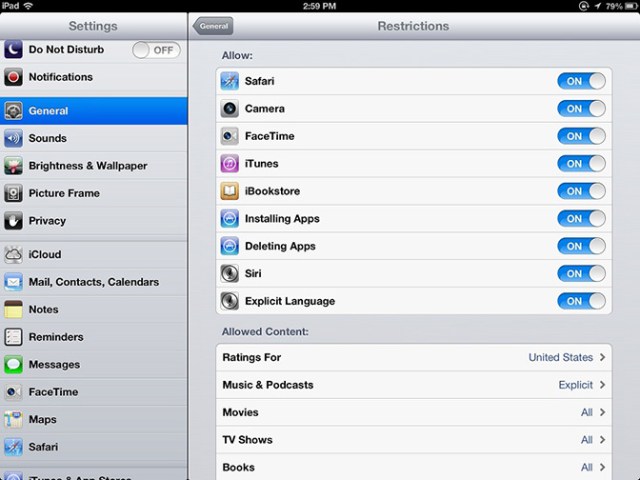Toggle the FaceTime allow switch
Viewport: 640px width, 480px height.
tap(581, 136)
